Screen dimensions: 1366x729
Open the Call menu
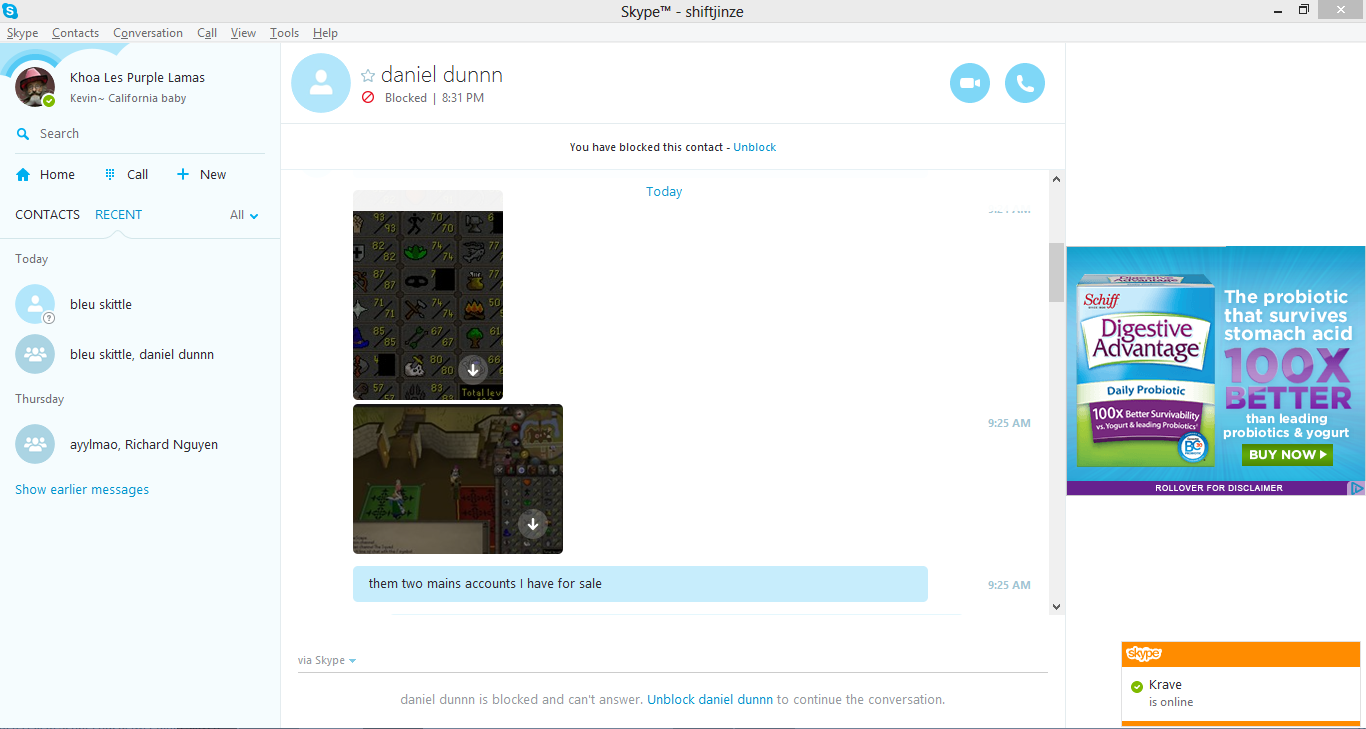point(207,33)
